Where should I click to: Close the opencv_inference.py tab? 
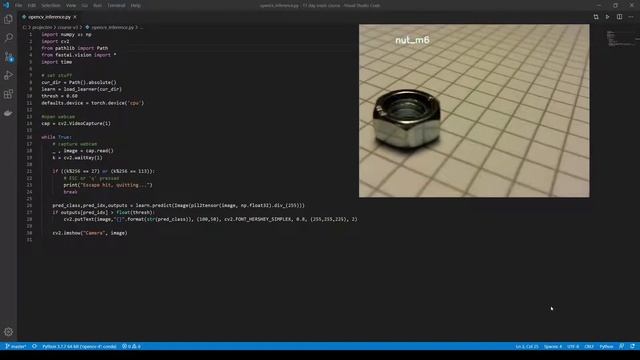[x=75, y=17]
